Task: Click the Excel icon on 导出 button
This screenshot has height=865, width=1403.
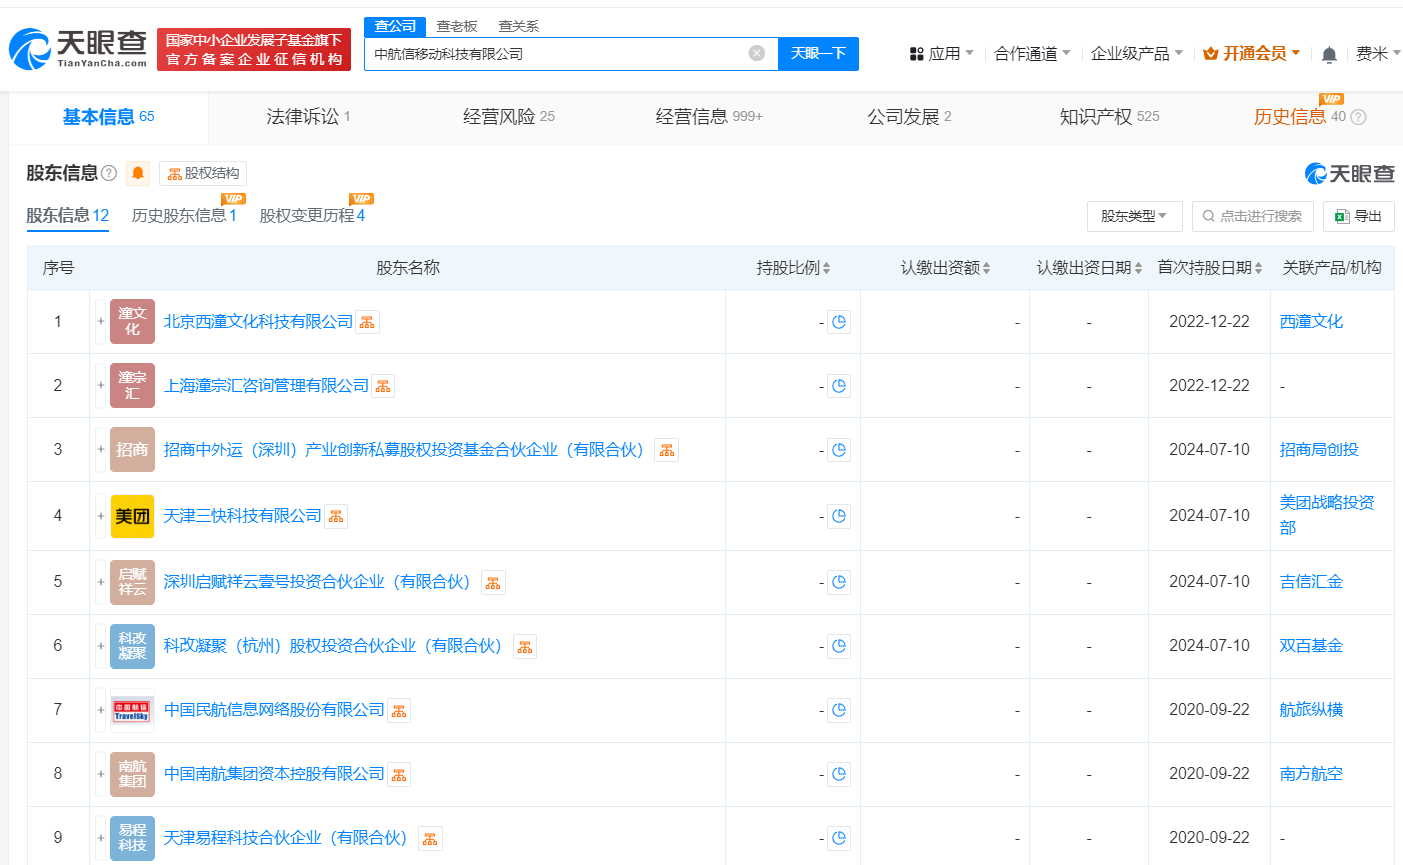Action: click(x=1341, y=216)
